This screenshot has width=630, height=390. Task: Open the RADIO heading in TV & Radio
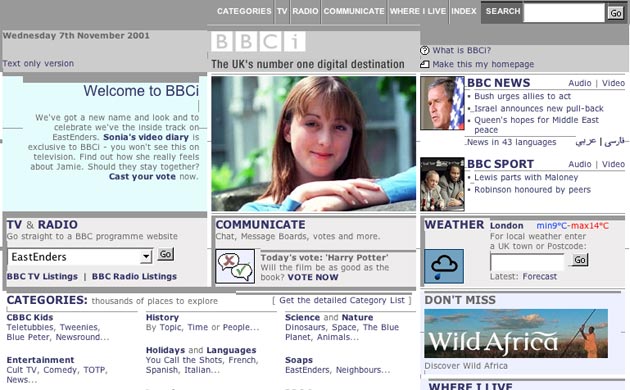(57, 225)
